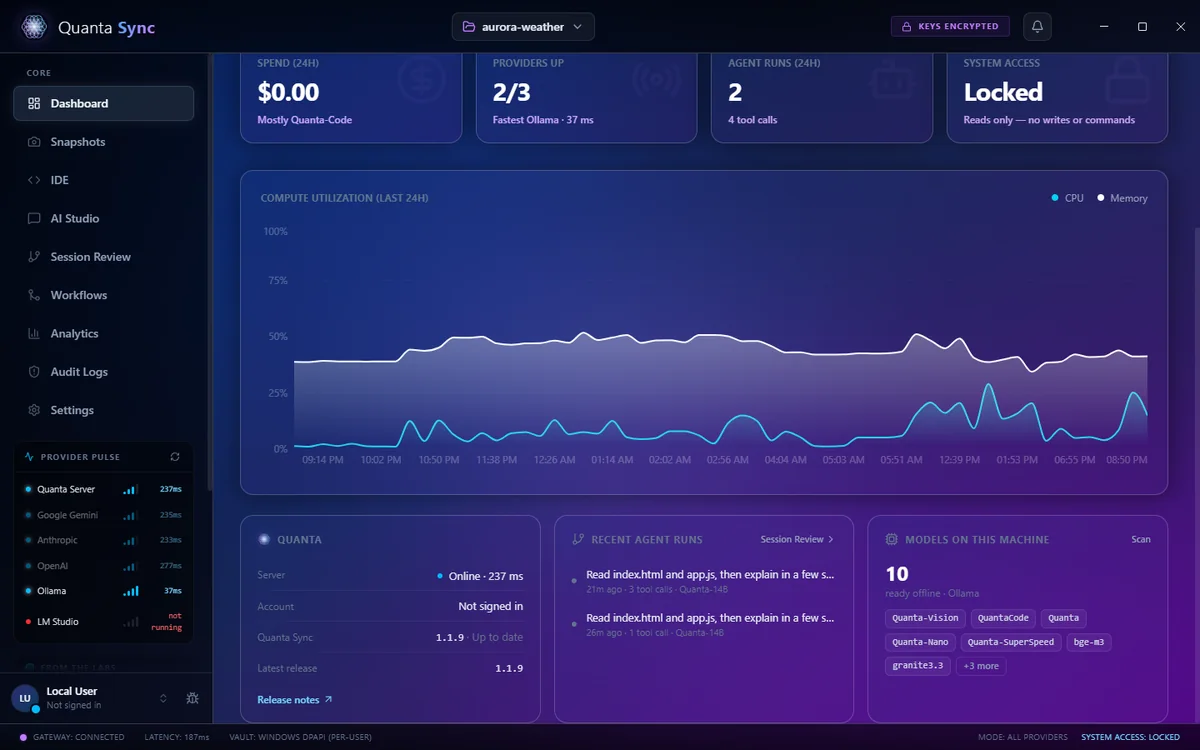Click 'Gateway: Connected' in status bar
The width and height of the screenshot is (1200, 750).
(72, 737)
